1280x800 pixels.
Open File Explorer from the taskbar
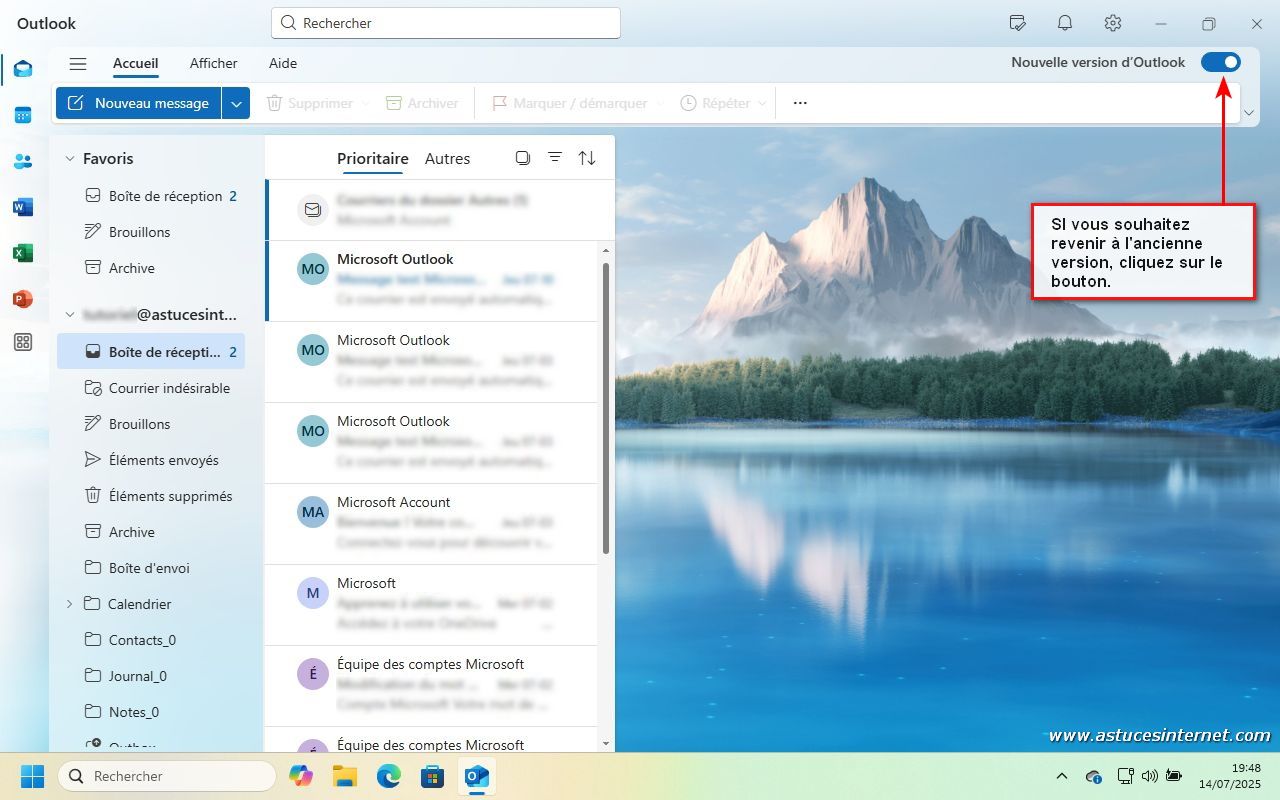pos(345,776)
